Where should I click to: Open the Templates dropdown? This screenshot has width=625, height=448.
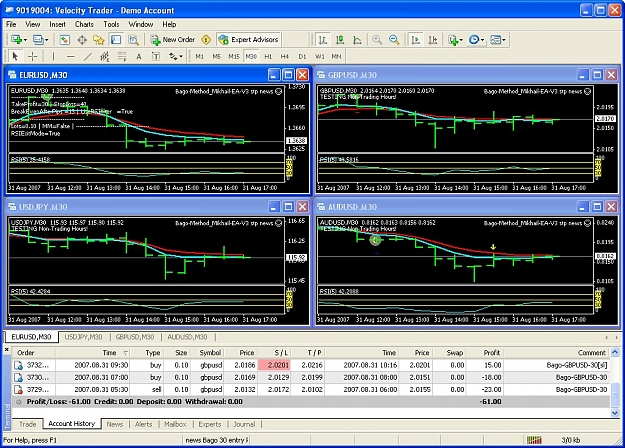(497, 39)
